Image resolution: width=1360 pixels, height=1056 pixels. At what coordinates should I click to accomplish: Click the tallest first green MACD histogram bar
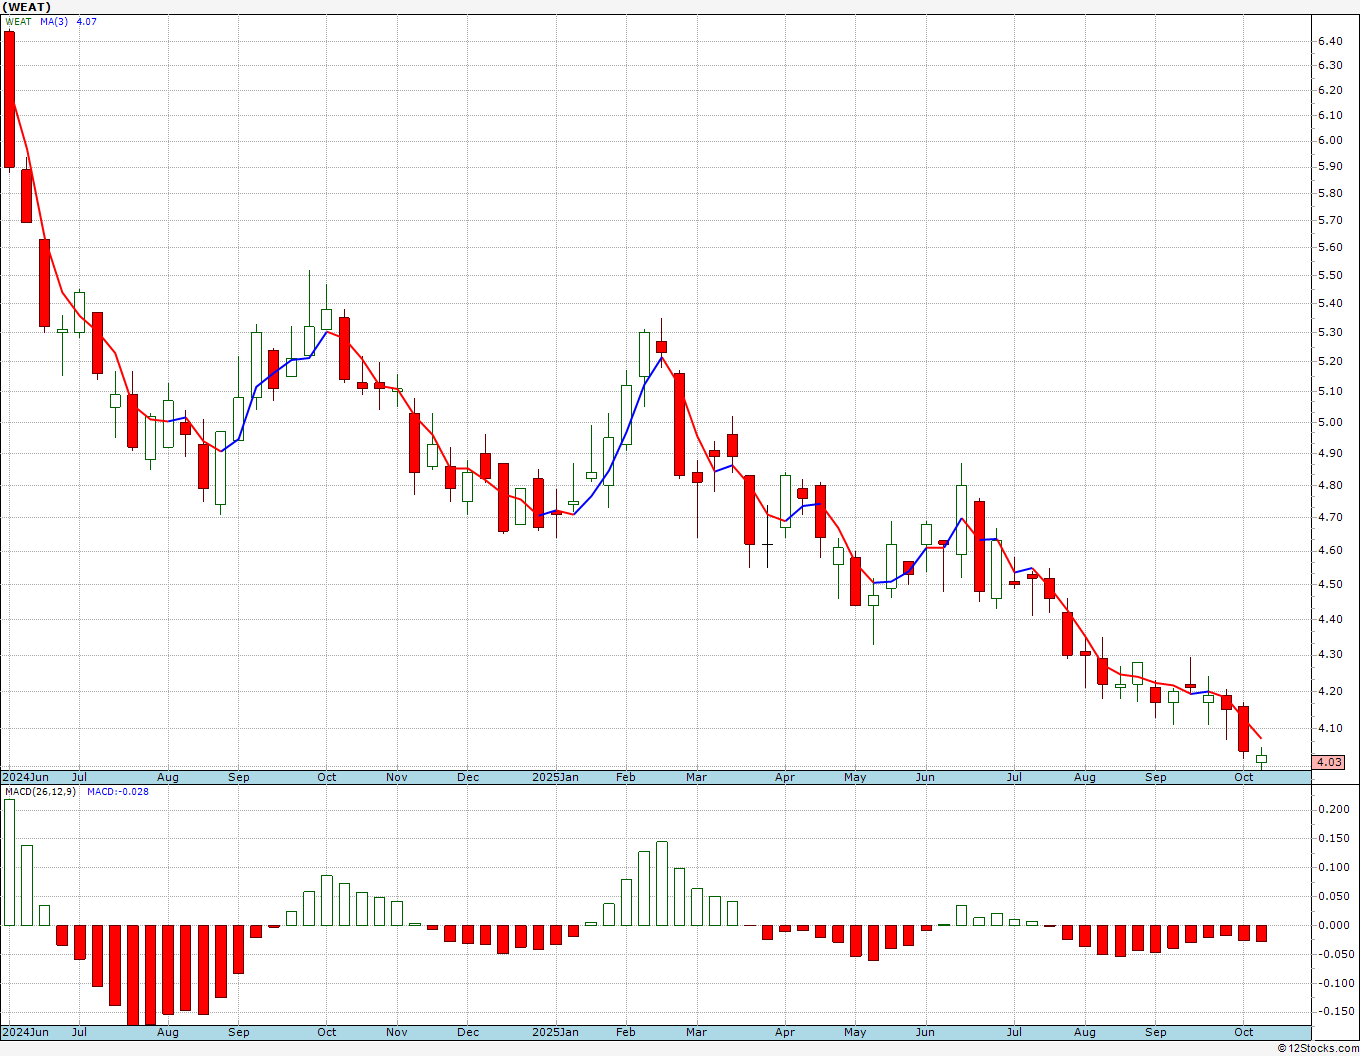(x=9, y=862)
